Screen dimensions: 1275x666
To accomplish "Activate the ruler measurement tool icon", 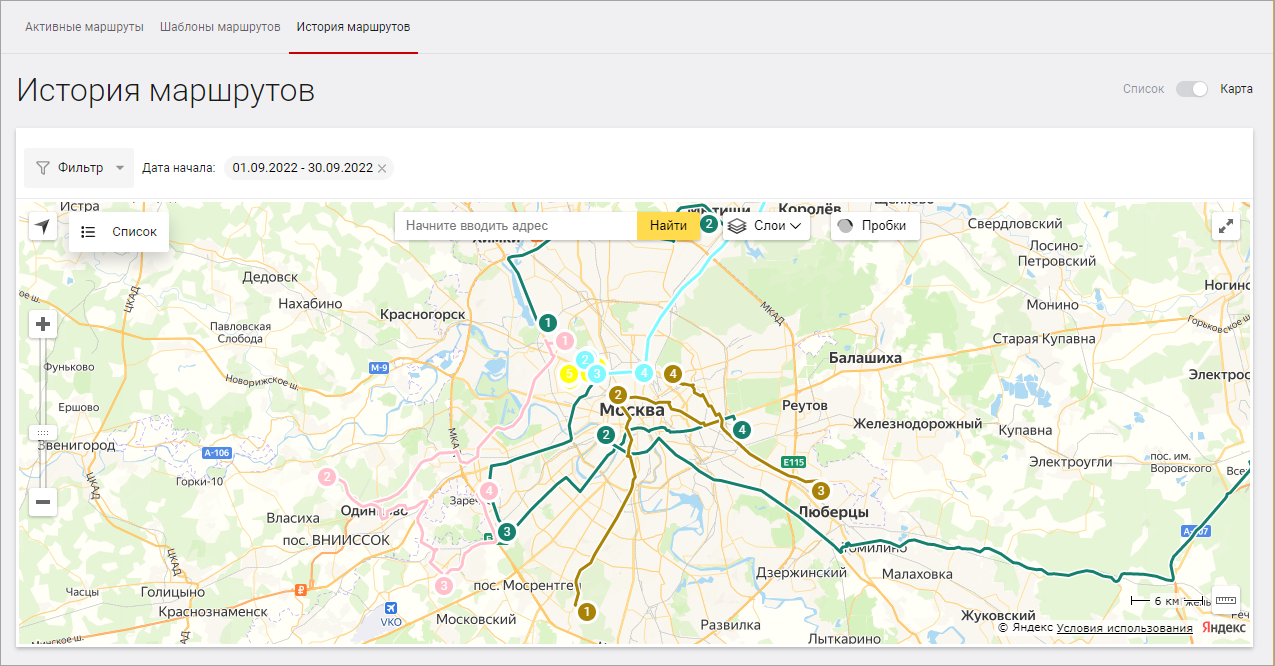I will coord(1226,599).
